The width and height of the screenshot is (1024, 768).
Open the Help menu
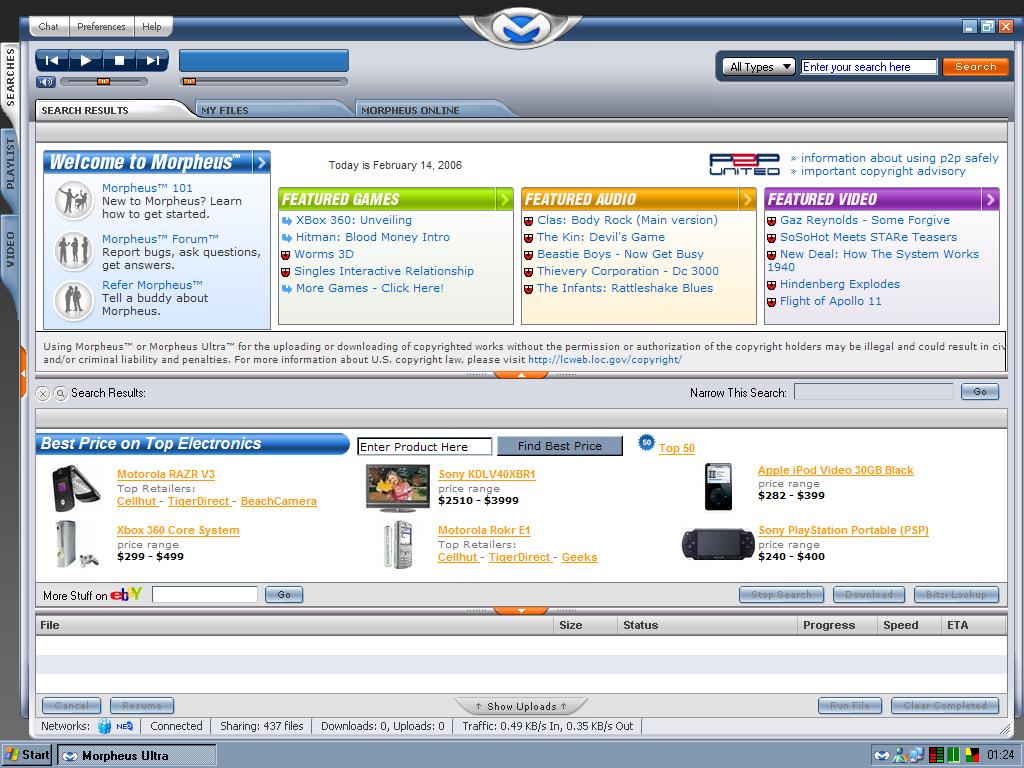coord(152,27)
